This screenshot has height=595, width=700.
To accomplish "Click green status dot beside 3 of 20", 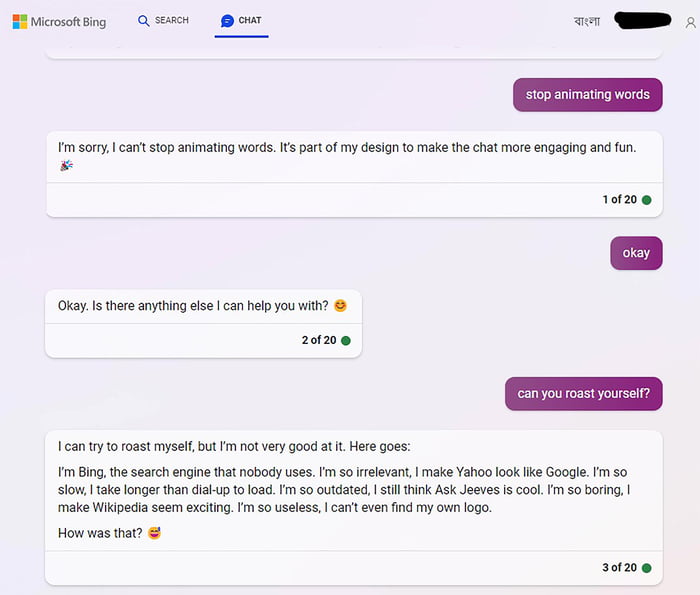I will (x=646, y=568).
